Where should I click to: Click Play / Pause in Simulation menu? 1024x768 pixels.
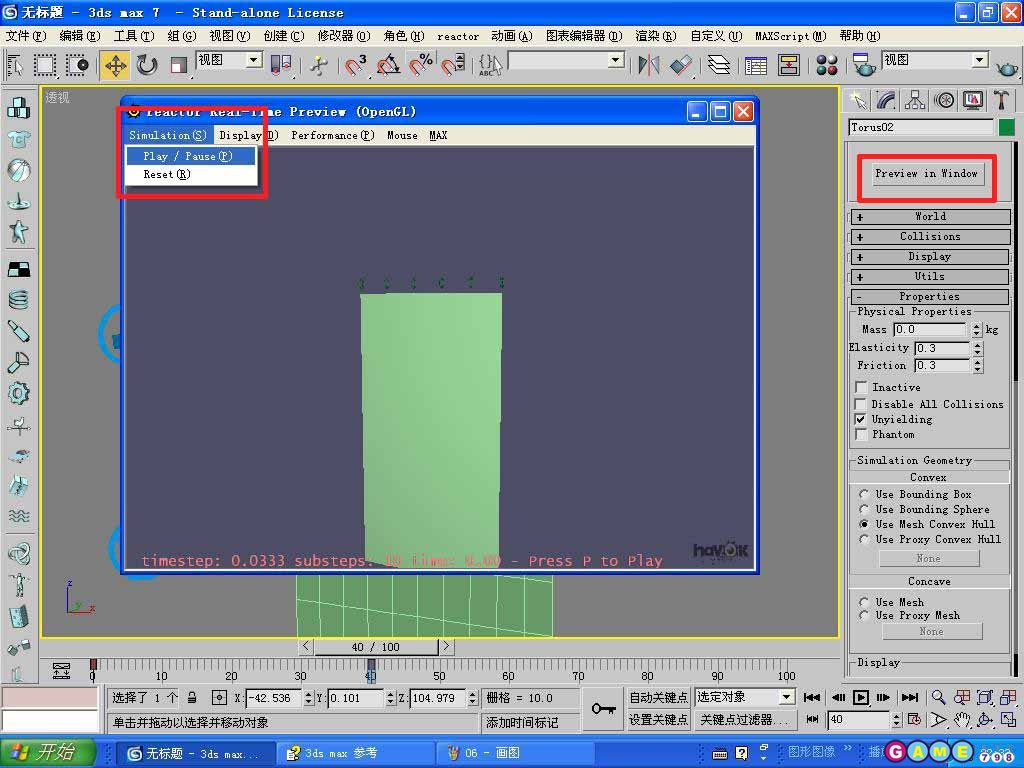(x=190, y=156)
